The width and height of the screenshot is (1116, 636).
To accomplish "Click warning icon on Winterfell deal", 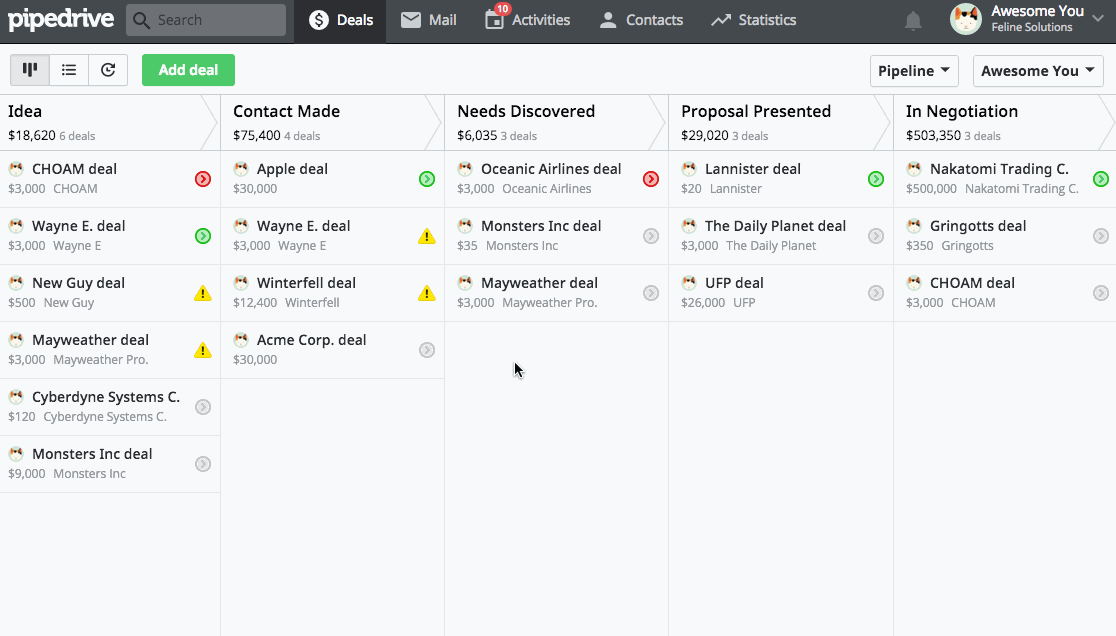I will point(427,293).
